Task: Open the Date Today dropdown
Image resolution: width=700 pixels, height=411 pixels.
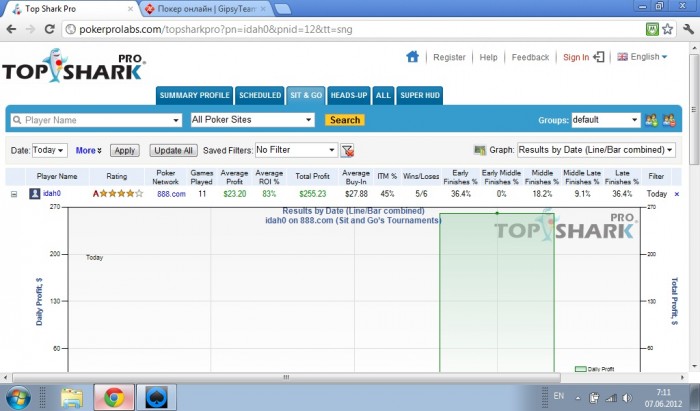Action: tap(50, 150)
